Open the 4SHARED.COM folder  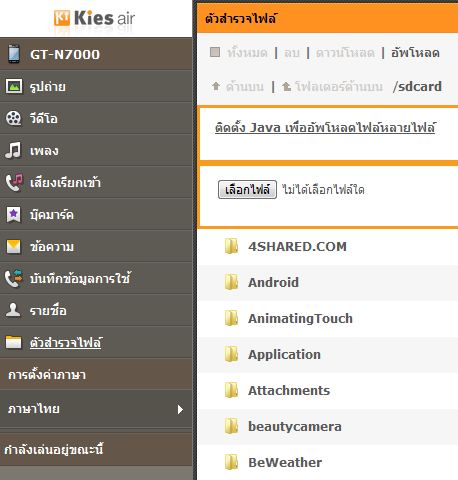[297, 247]
